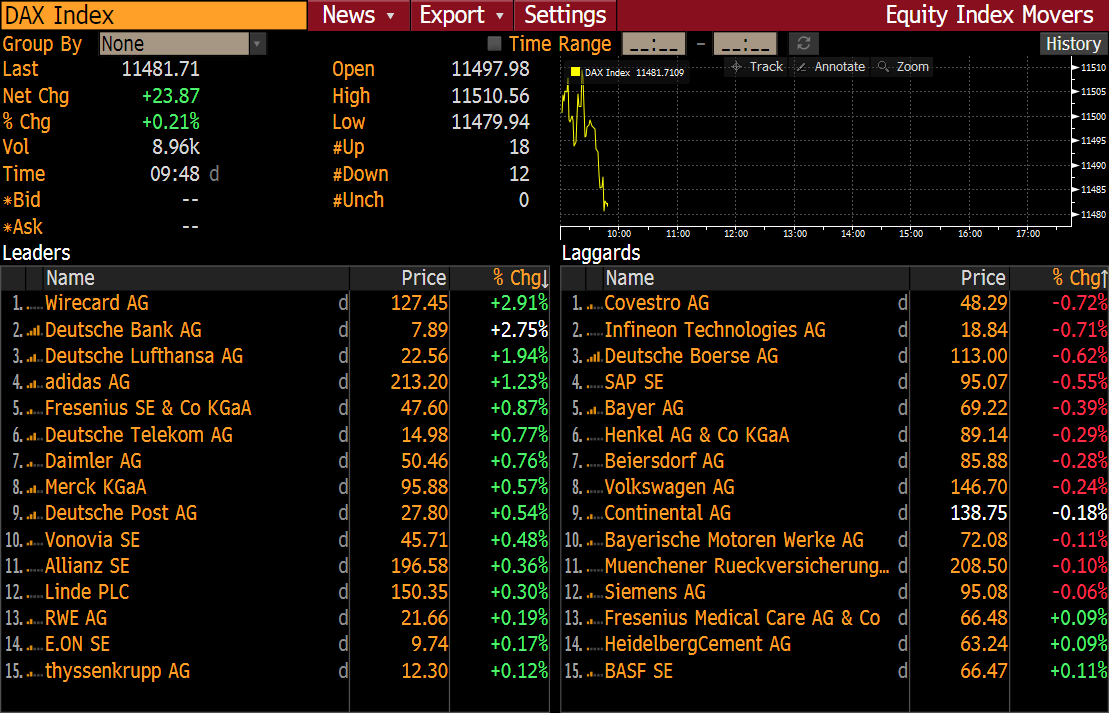Open the Export dropdown menu
Viewport: 1109px width, 713px height.
462,15
